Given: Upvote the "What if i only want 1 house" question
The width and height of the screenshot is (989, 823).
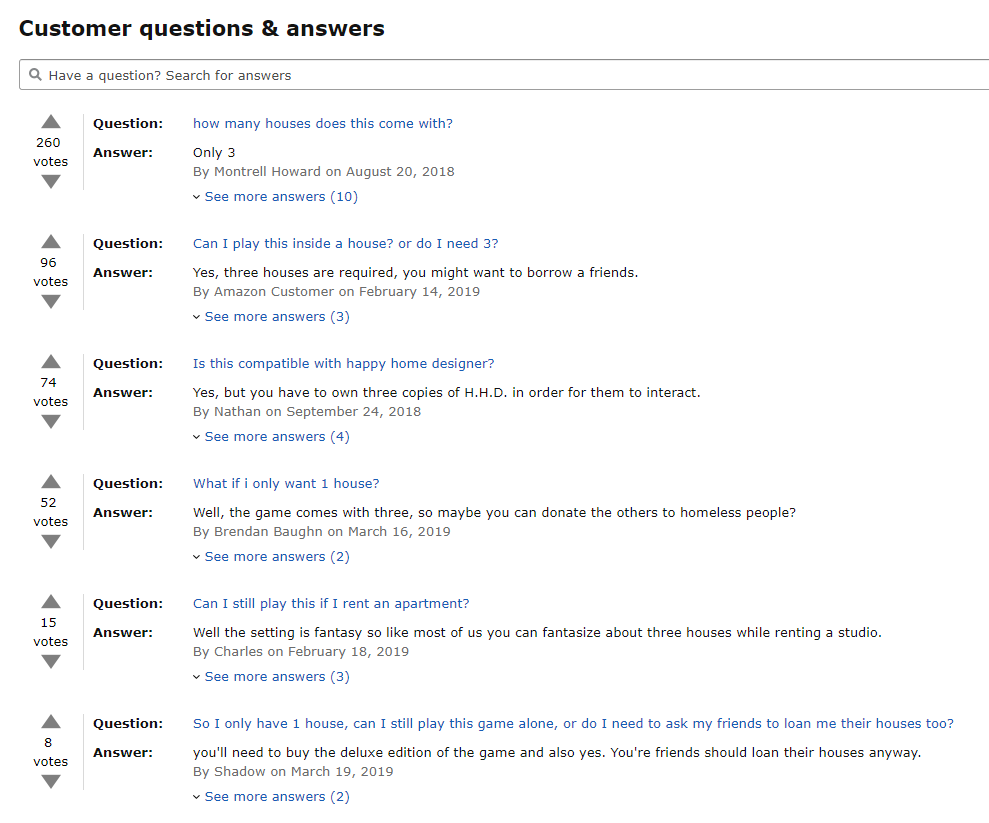Looking at the screenshot, I should [x=50, y=482].
